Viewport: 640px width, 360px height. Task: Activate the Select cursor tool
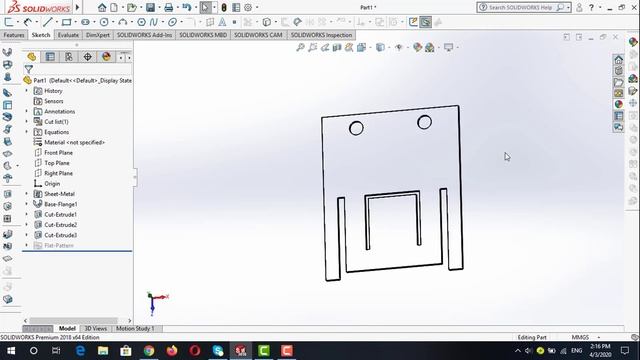[205, 7]
